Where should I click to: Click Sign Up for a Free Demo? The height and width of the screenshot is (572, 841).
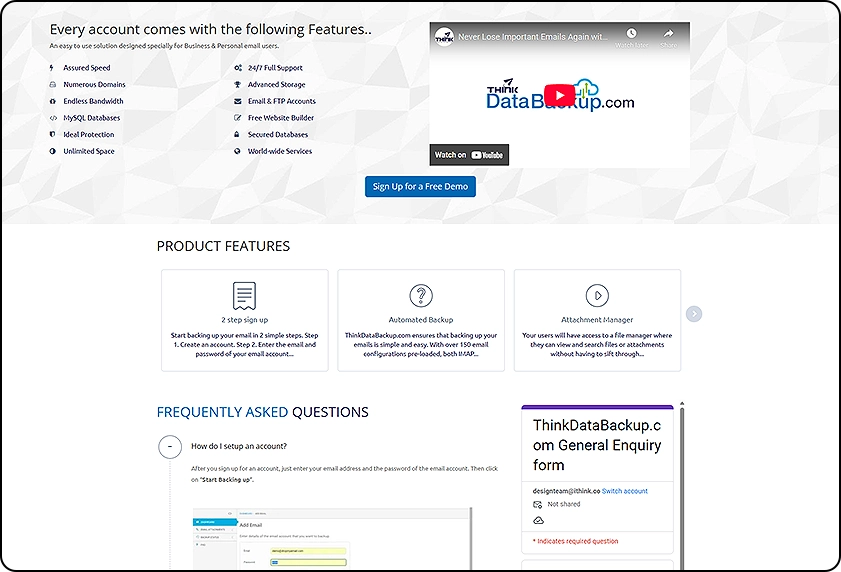point(420,186)
